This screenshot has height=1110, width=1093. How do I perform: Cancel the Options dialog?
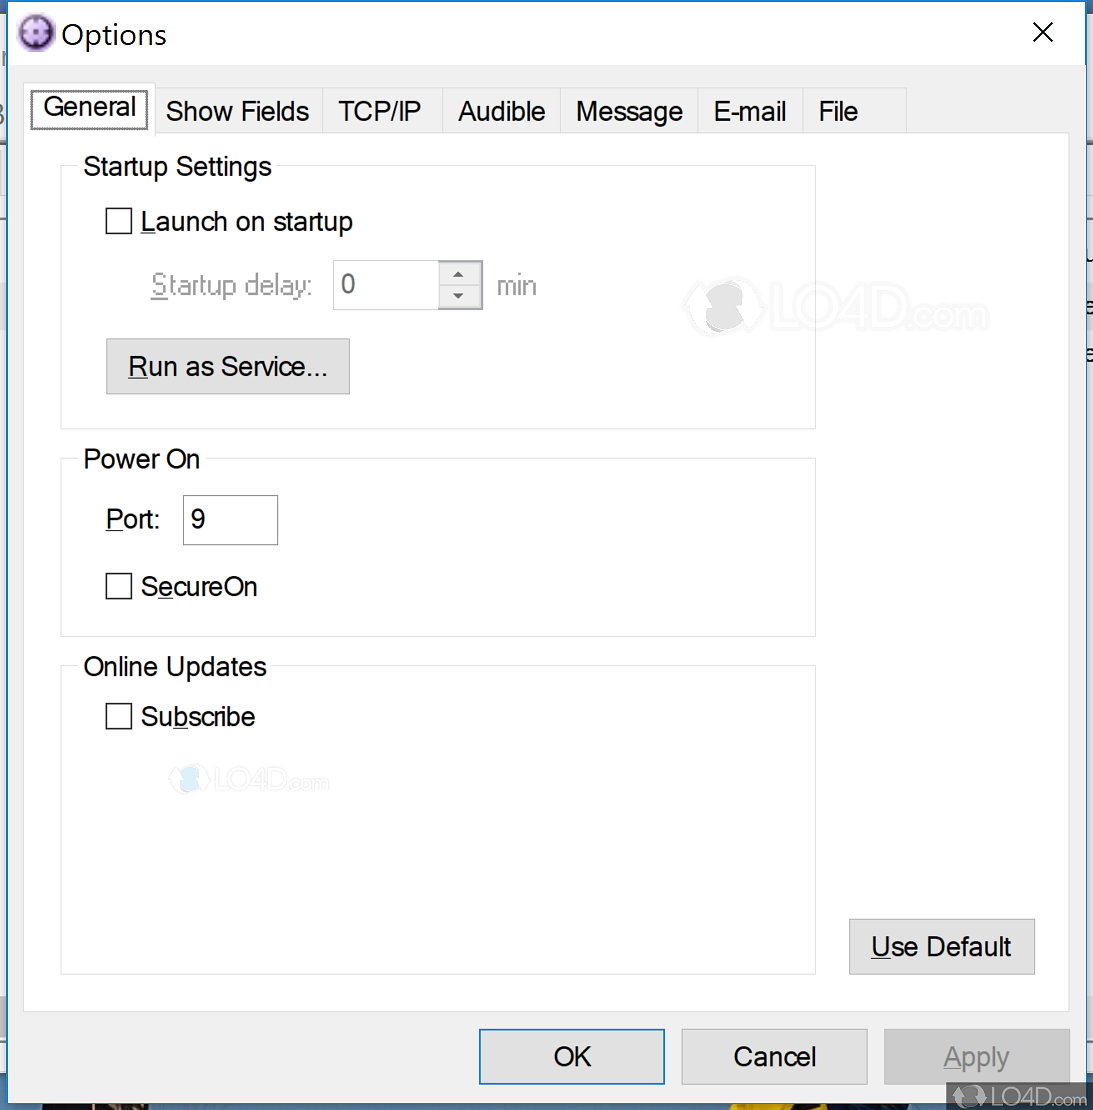pyautogui.click(x=774, y=1056)
